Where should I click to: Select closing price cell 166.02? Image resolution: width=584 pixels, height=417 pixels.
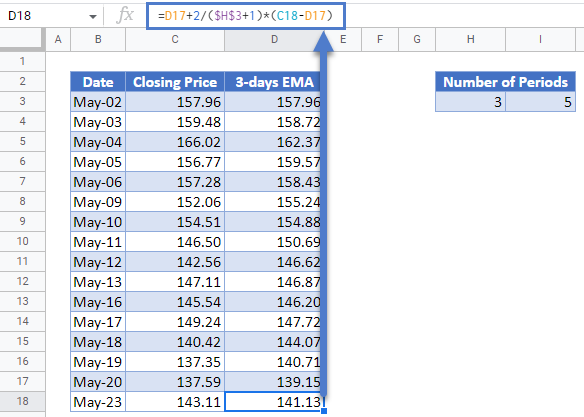pos(175,142)
